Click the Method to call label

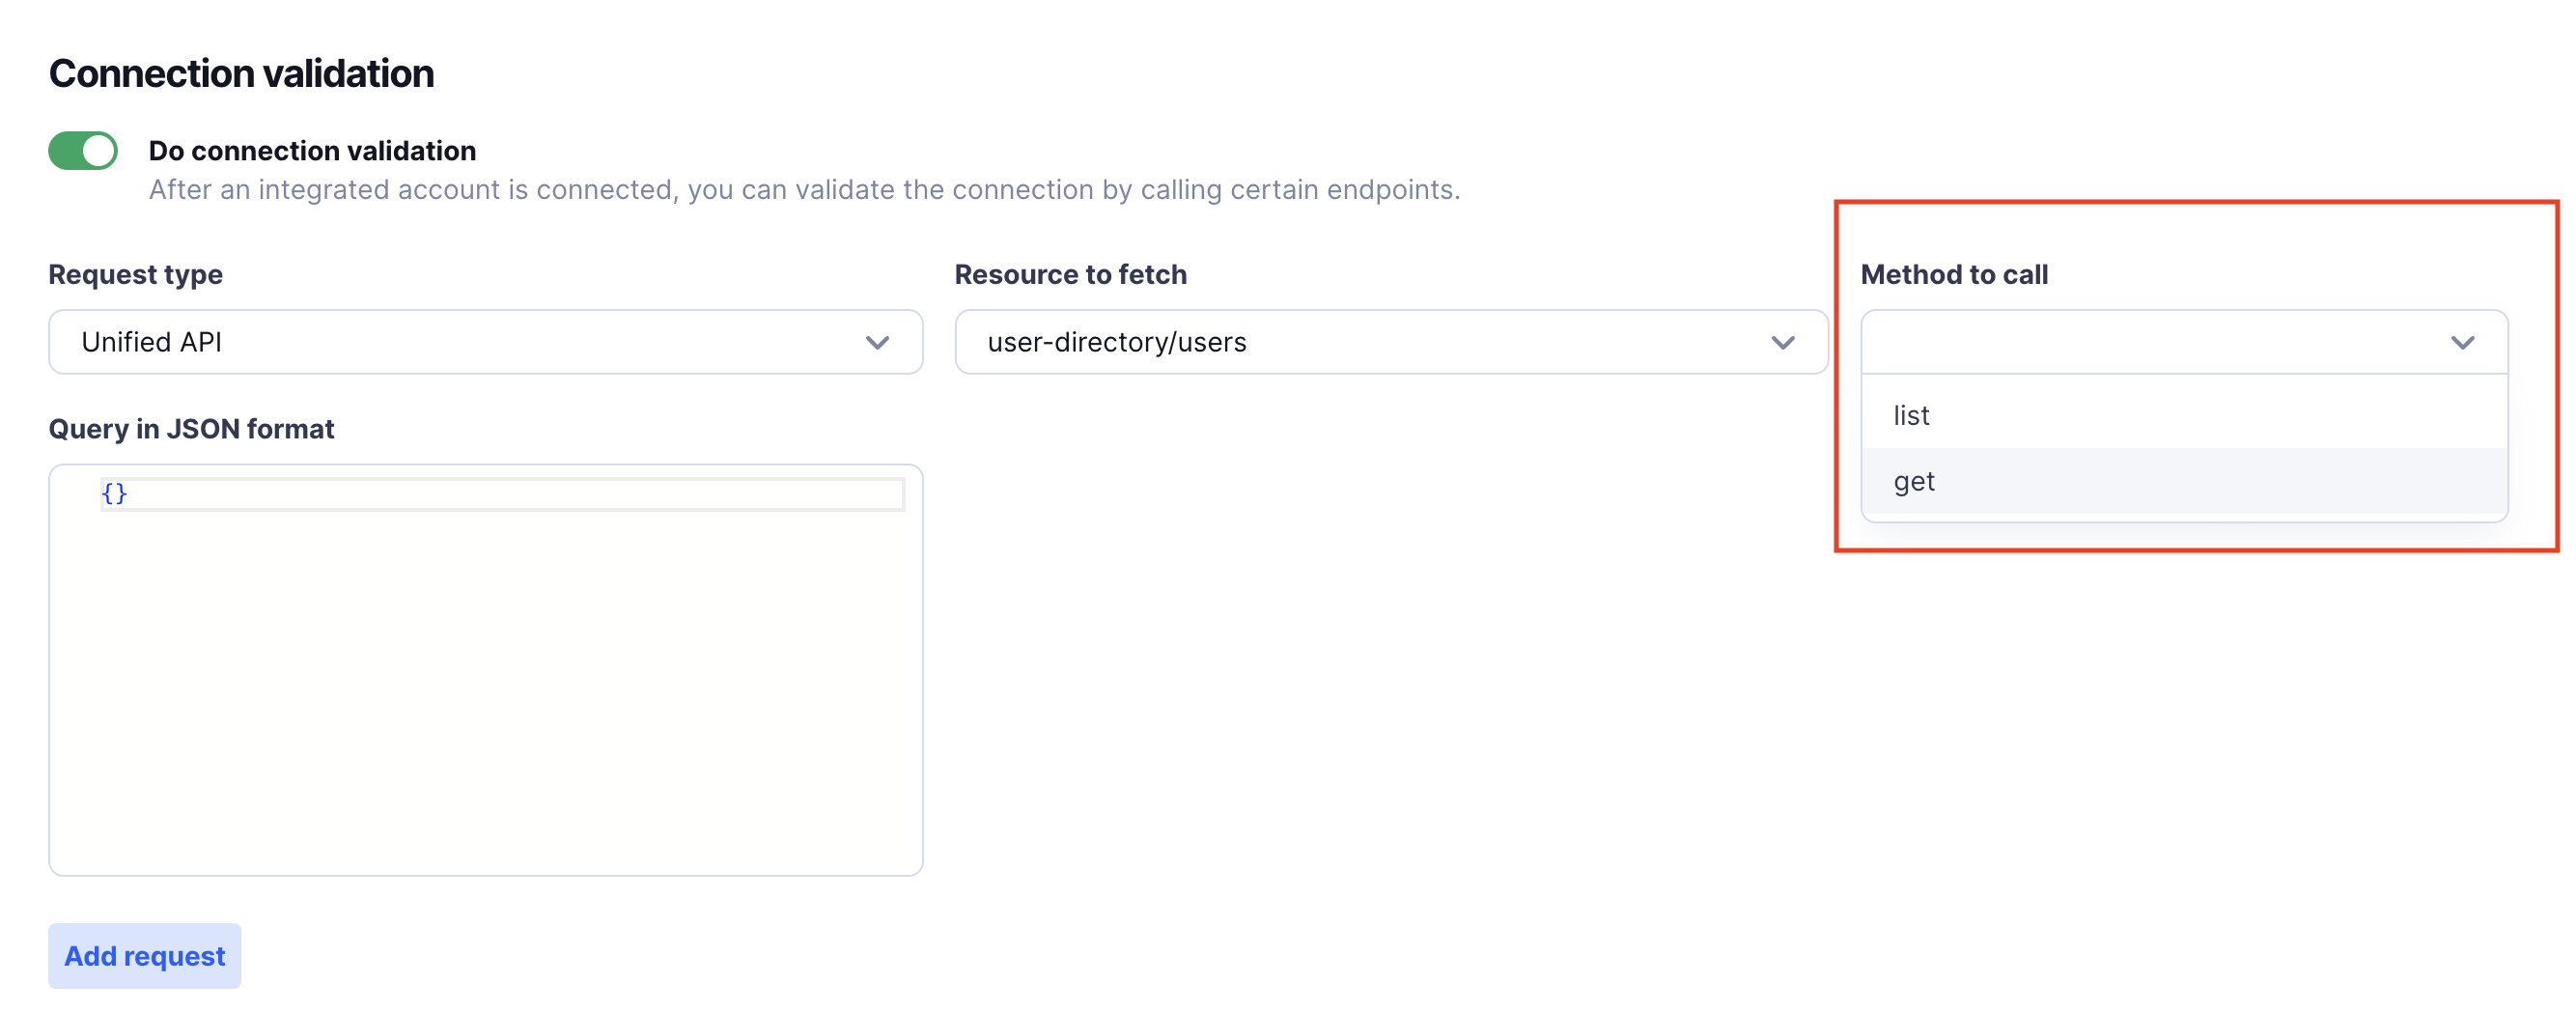coord(1954,274)
